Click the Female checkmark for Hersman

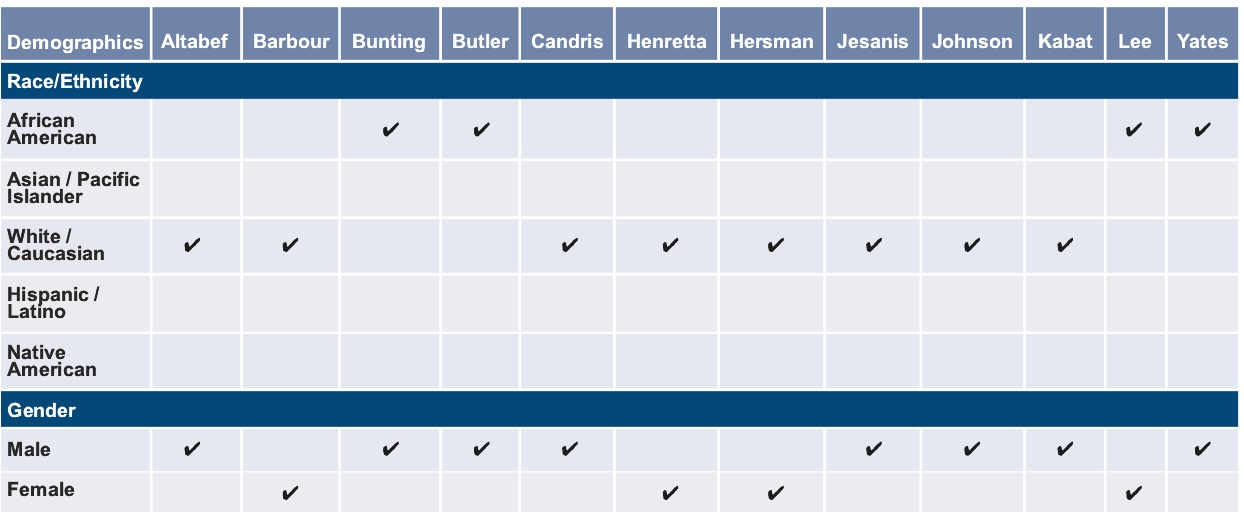tap(774, 492)
